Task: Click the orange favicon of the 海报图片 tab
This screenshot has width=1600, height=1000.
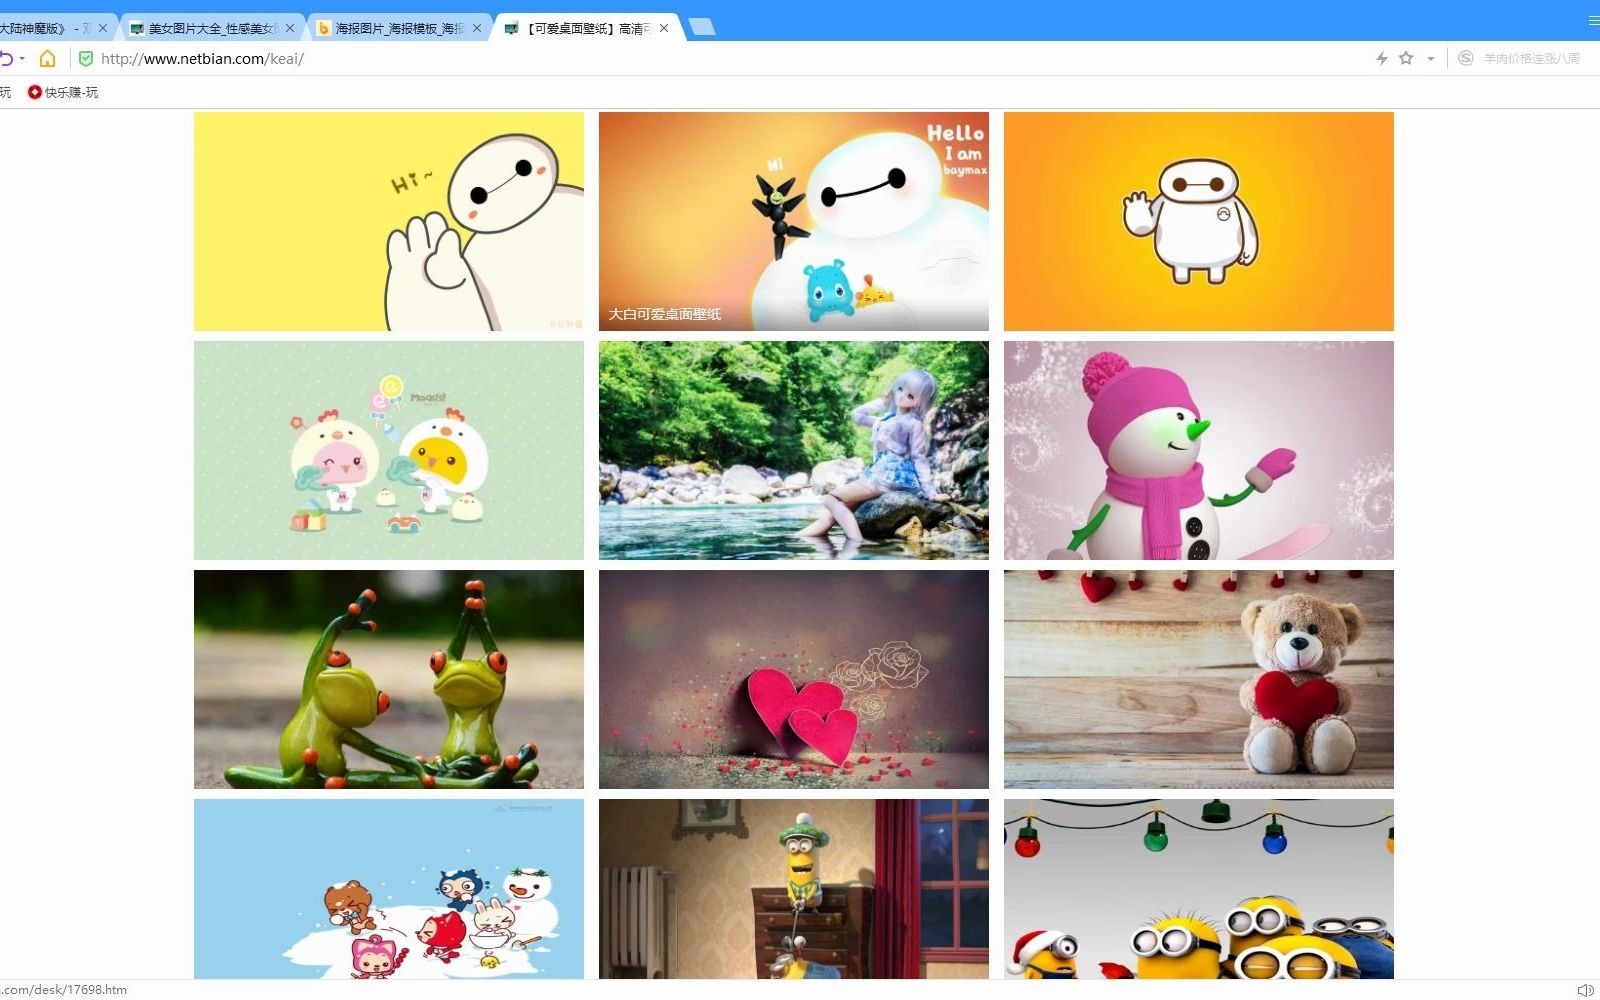Action: [324, 28]
